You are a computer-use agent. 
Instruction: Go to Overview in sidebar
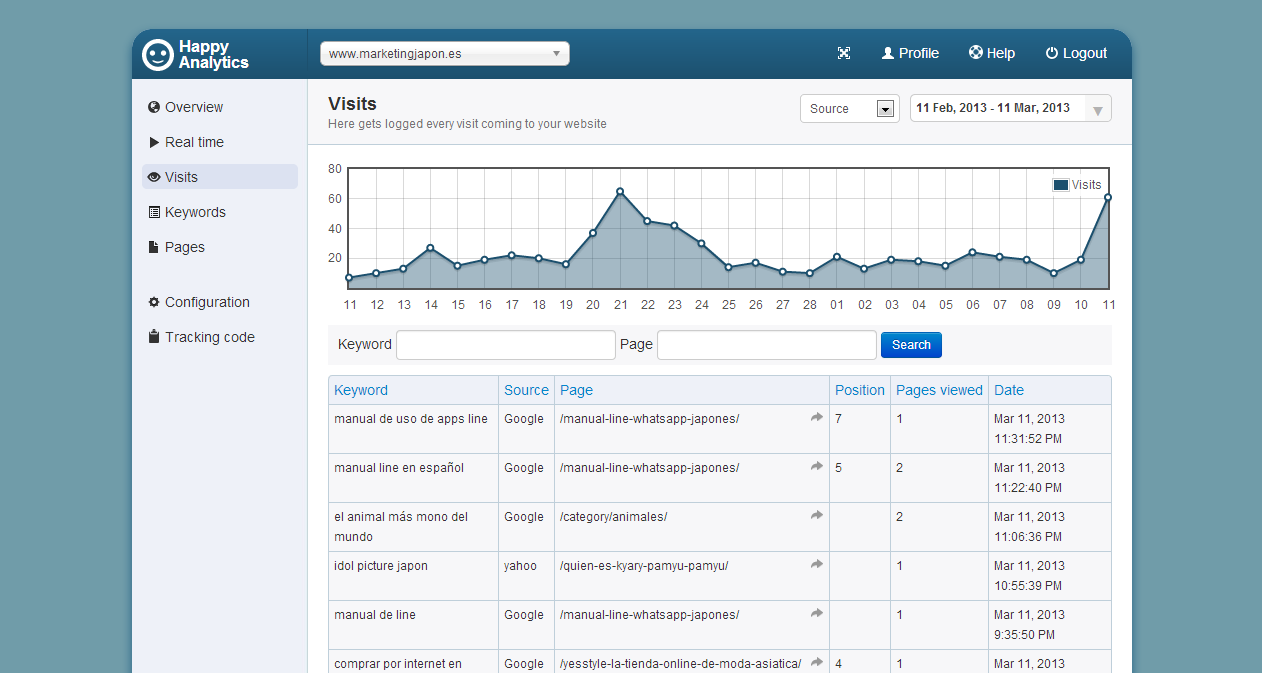(194, 107)
